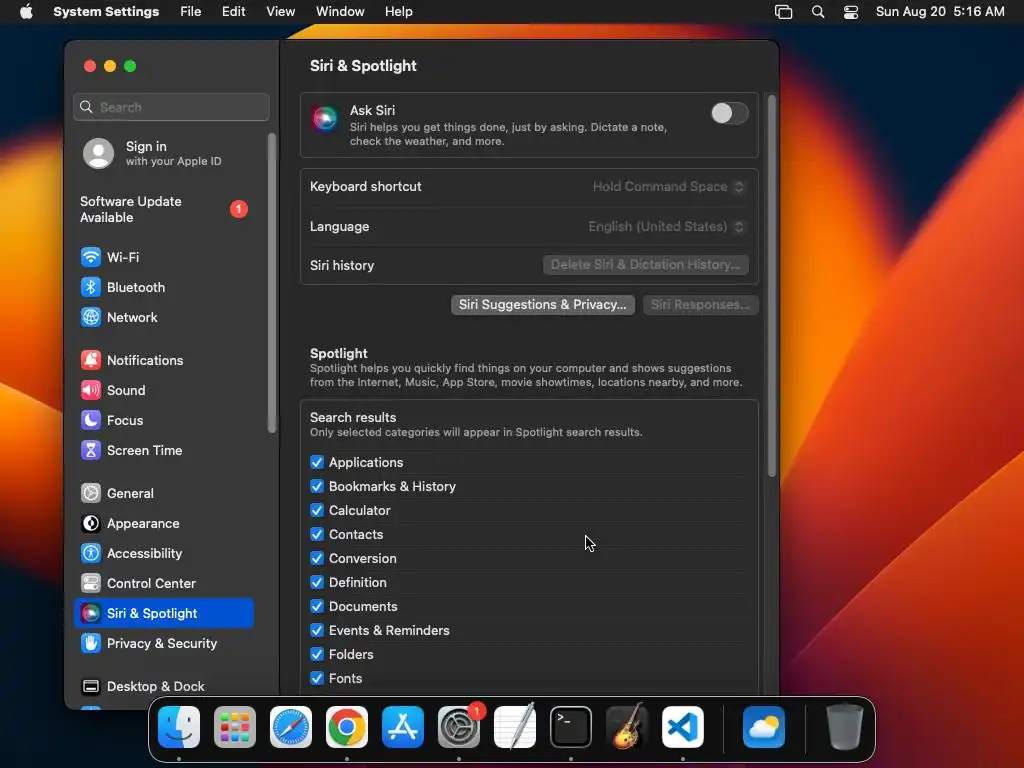Screen dimensions: 1024x768
Task: Click the sidebar scrollbar
Action: (x=272, y=283)
